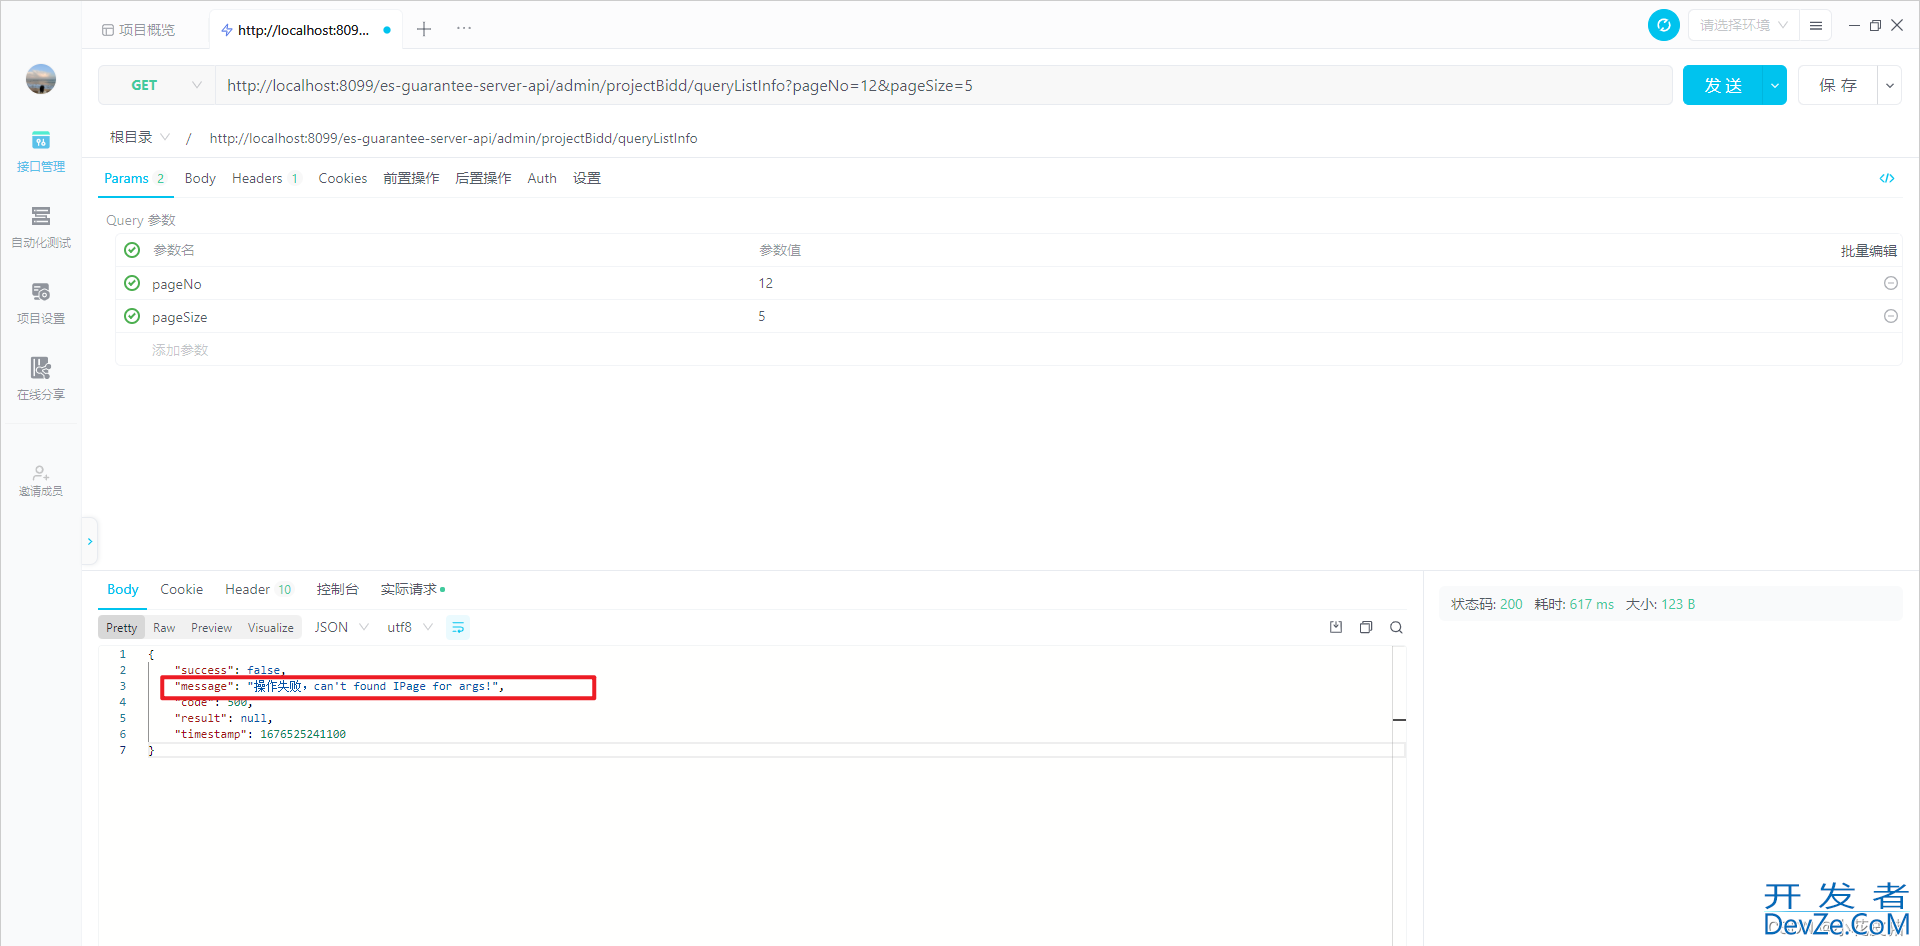
Task: Open the 自动化测试 sidebar section
Action: 41,227
